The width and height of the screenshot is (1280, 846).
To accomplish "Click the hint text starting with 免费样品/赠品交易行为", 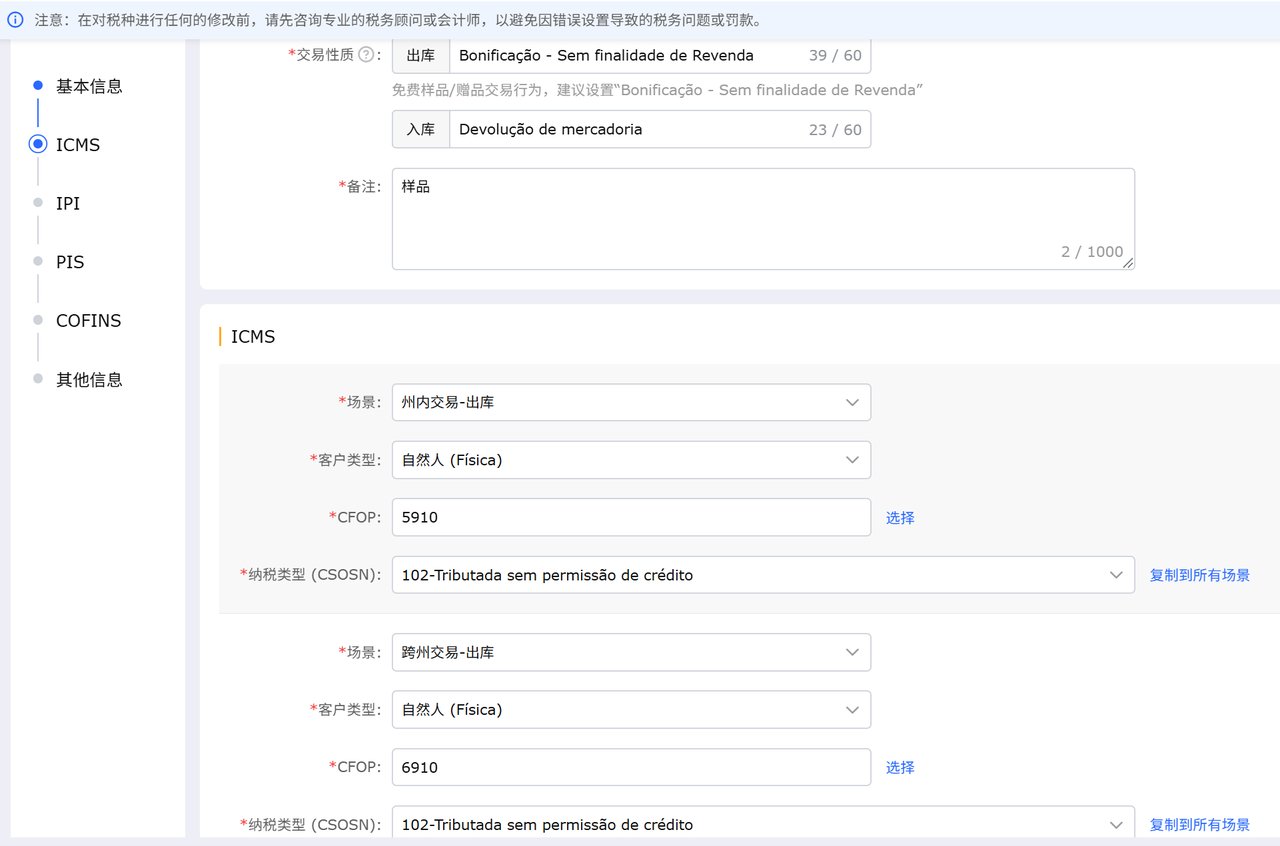I will (657, 90).
